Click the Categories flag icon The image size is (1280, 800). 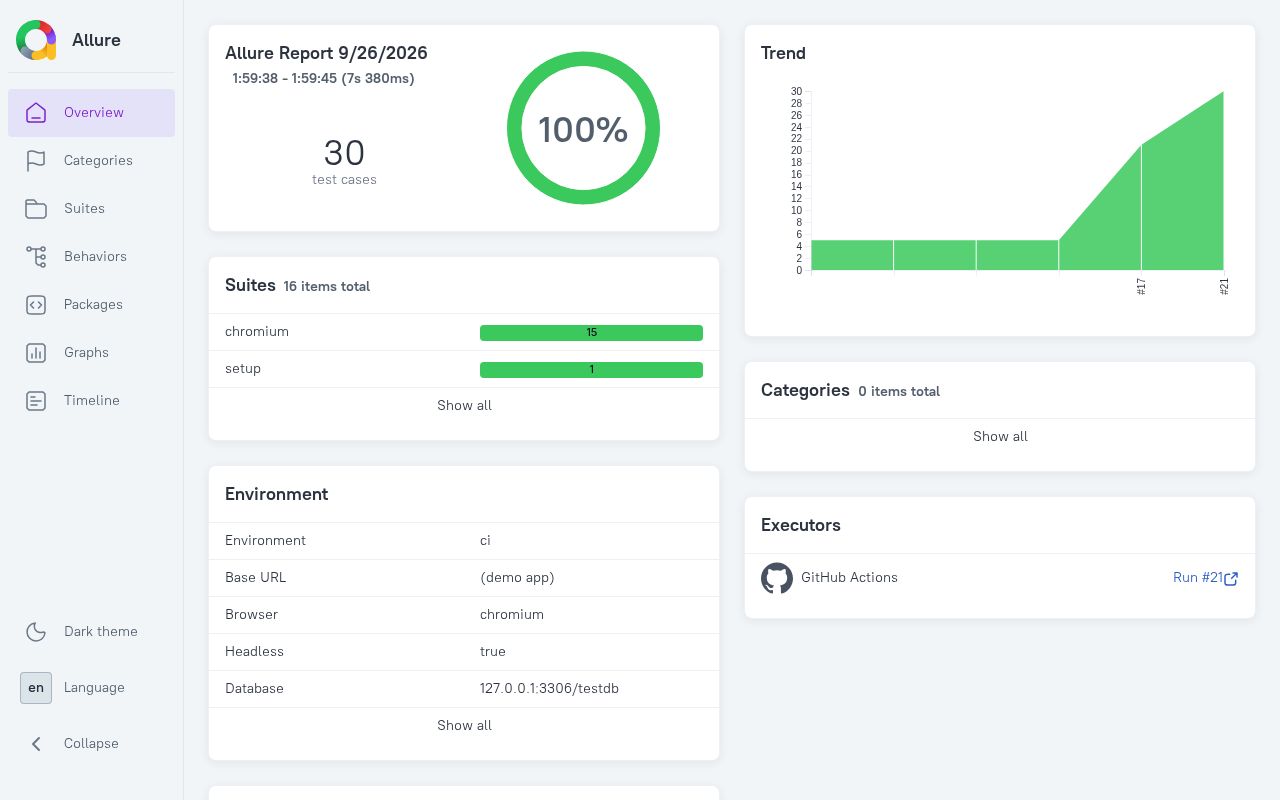click(36, 160)
